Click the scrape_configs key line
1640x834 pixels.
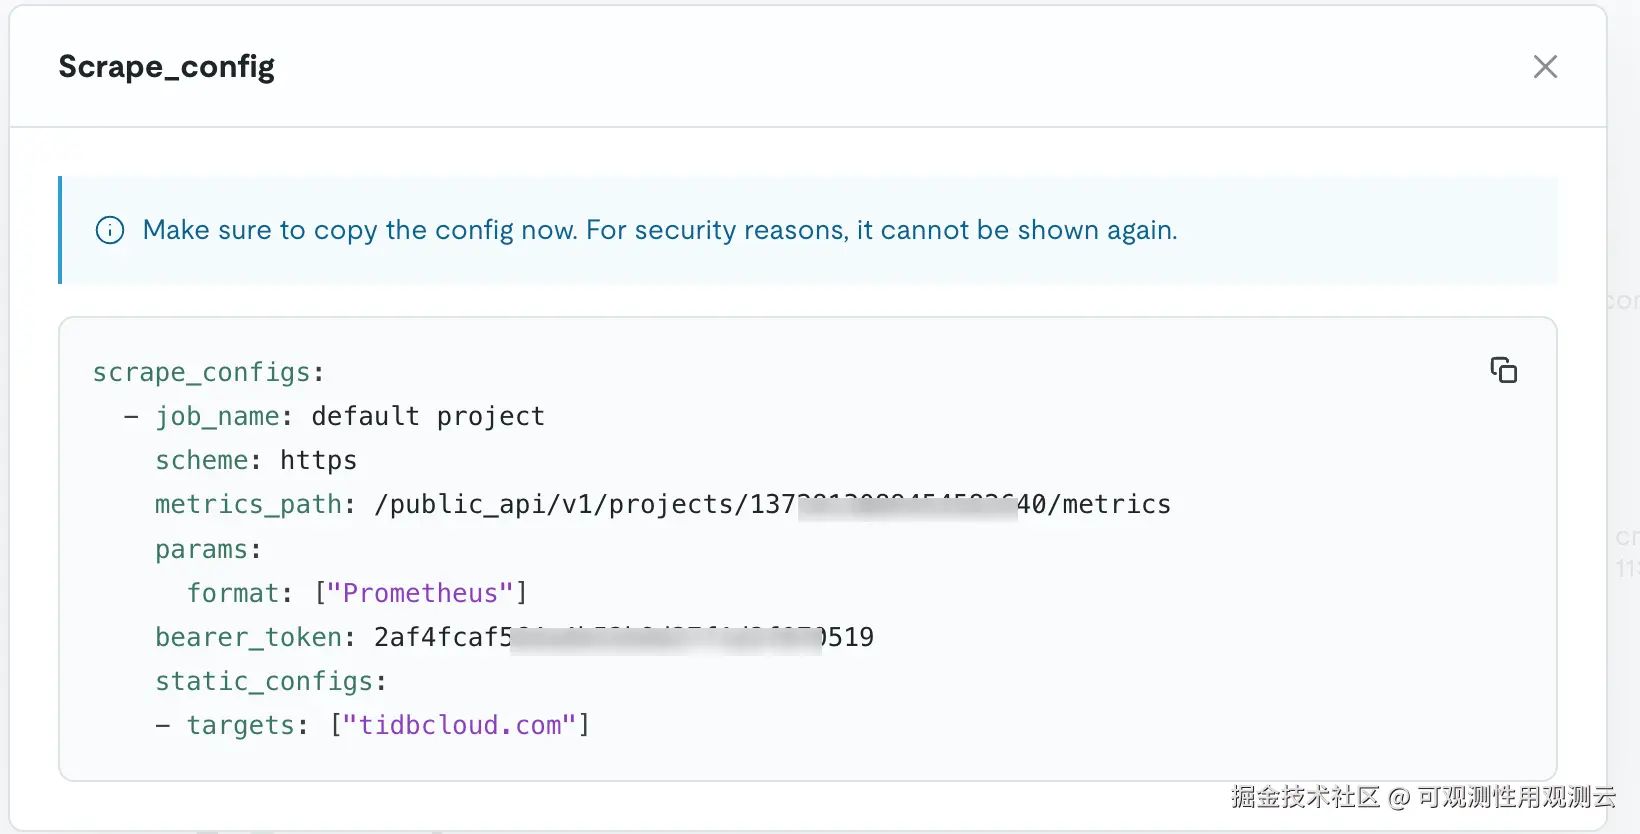coord(208,372)
